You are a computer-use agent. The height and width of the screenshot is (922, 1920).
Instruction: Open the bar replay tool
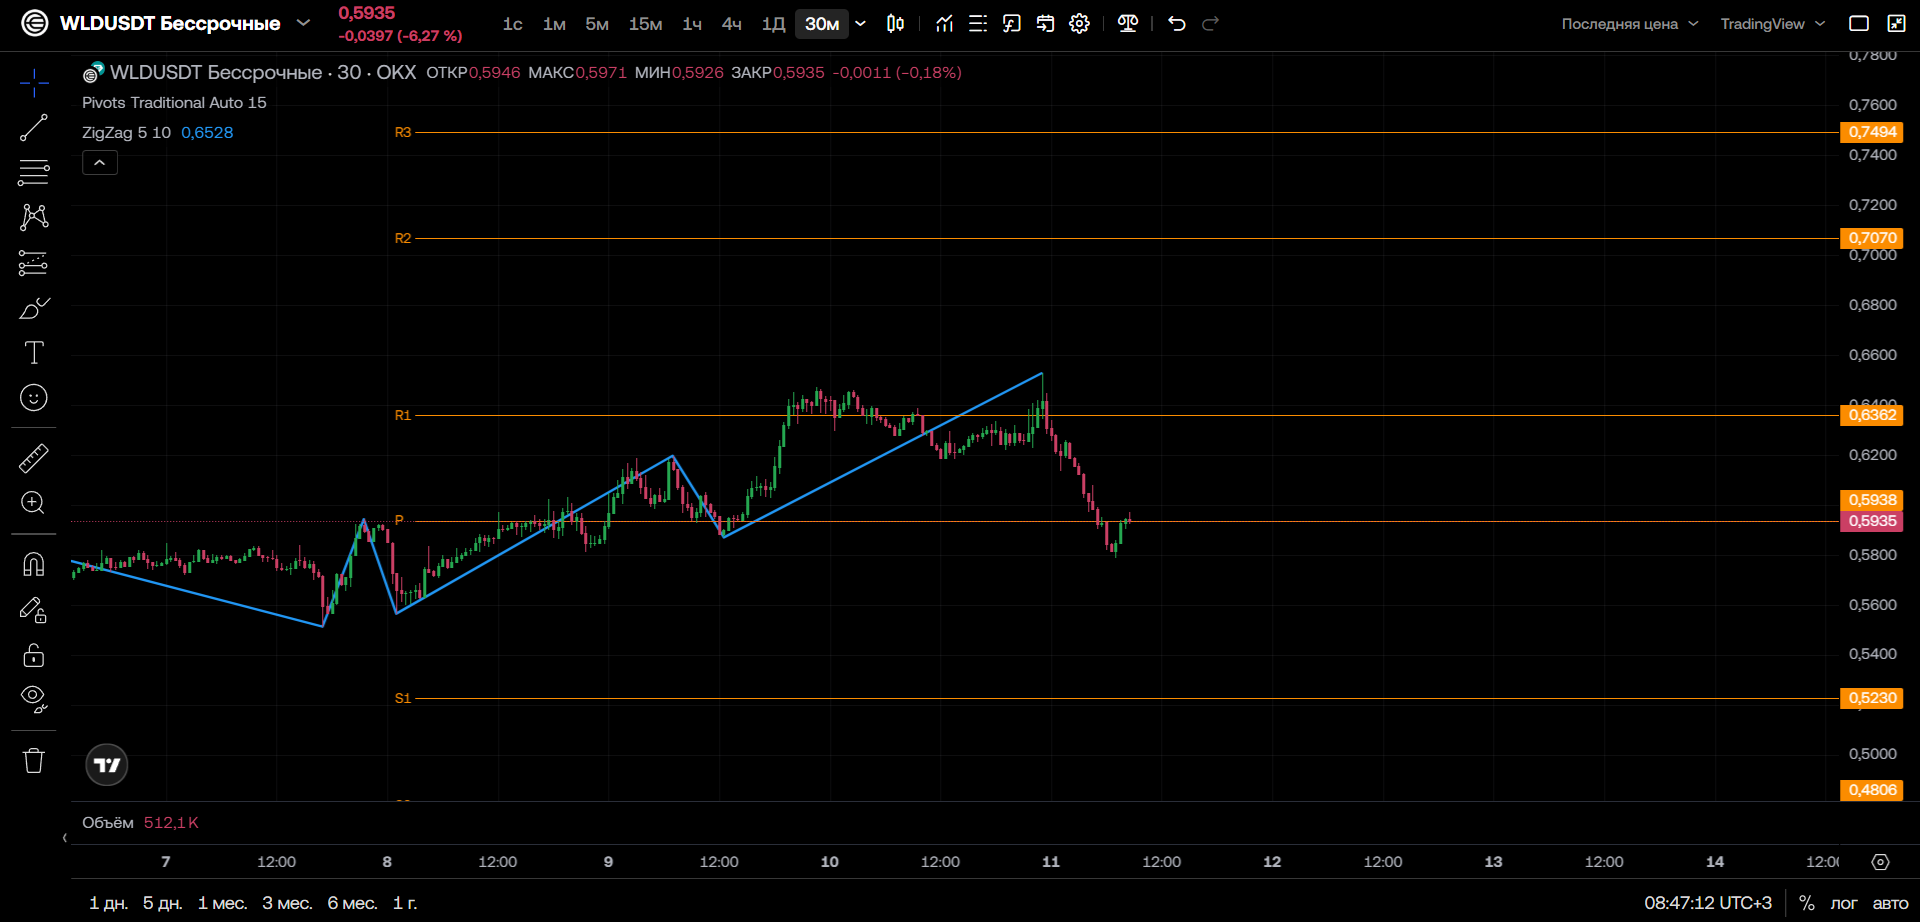point(1046,23)
